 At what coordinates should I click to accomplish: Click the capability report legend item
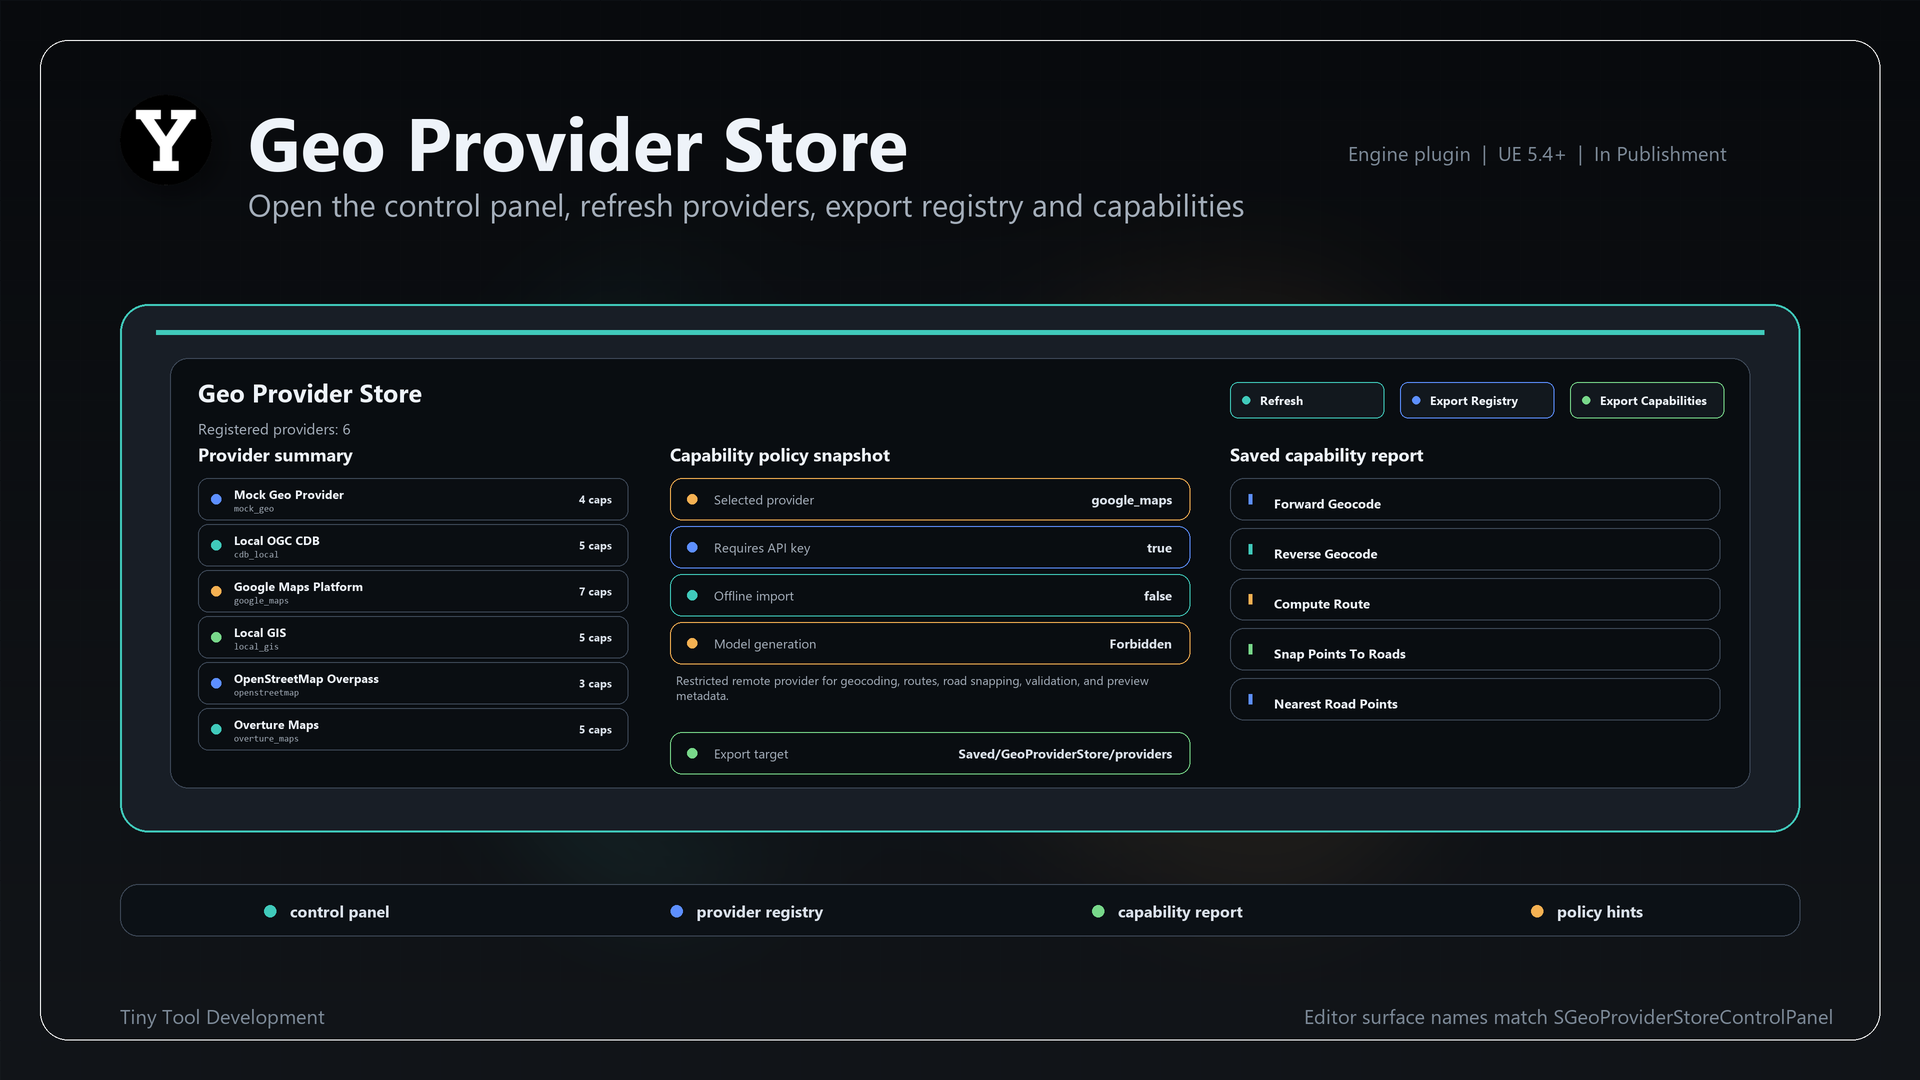coord(1167,911)
